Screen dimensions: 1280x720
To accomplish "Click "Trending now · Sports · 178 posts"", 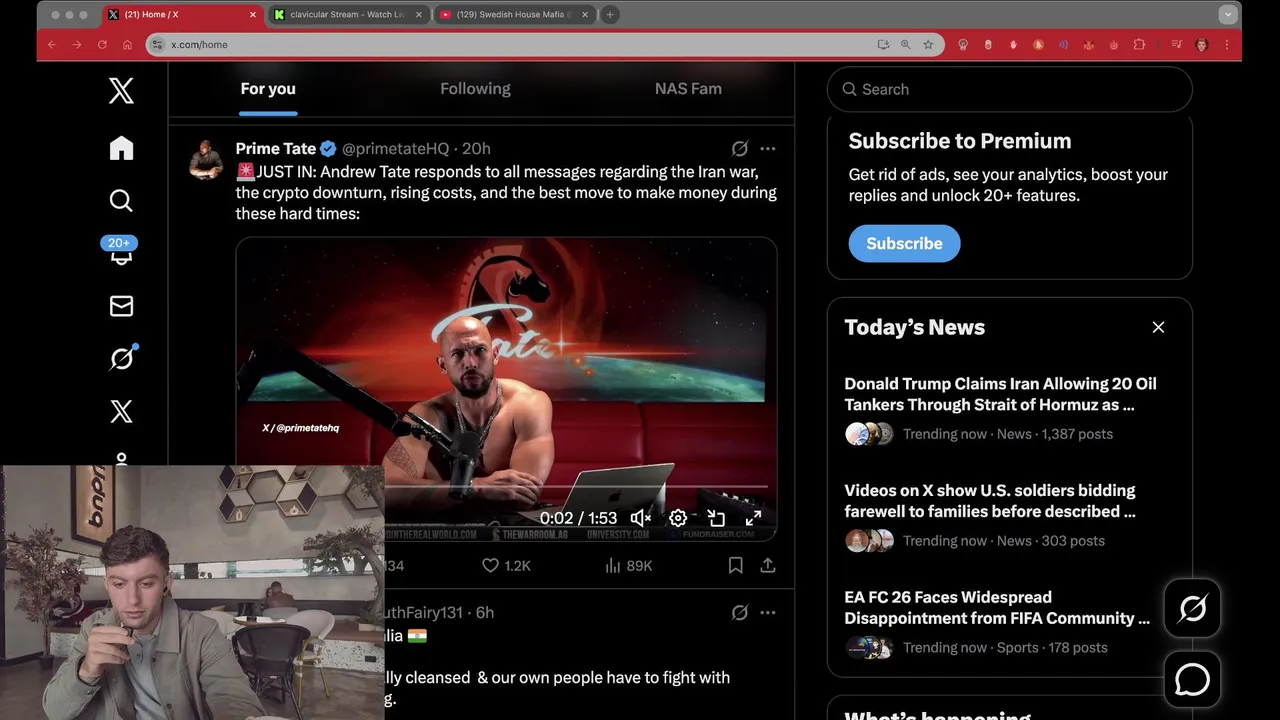I will pyautogui.click(x=1005, y=647).
